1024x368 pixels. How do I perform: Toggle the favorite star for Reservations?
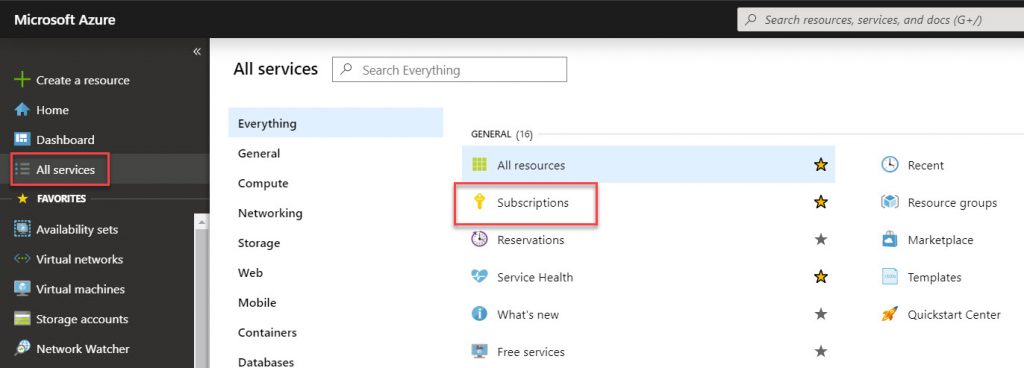pos(821,239)
